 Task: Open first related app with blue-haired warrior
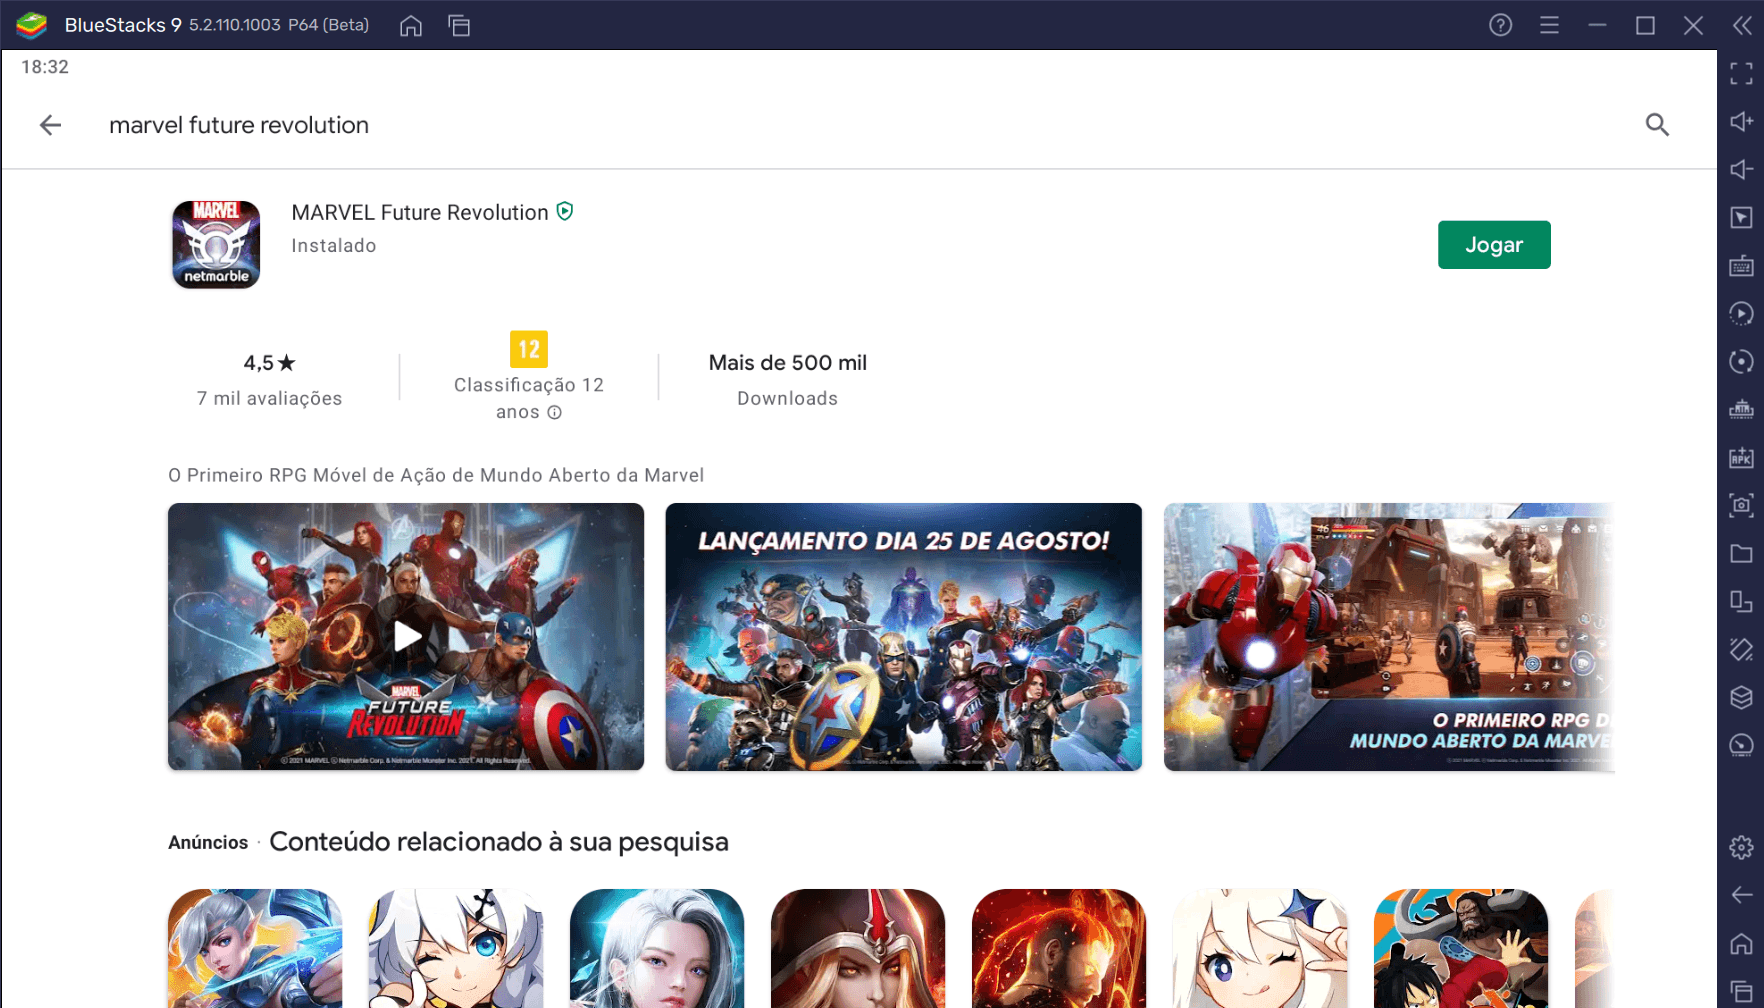pos(255,948)
